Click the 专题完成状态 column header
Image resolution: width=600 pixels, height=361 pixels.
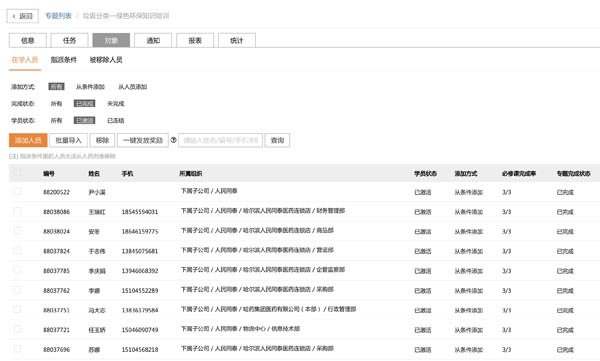574,174
